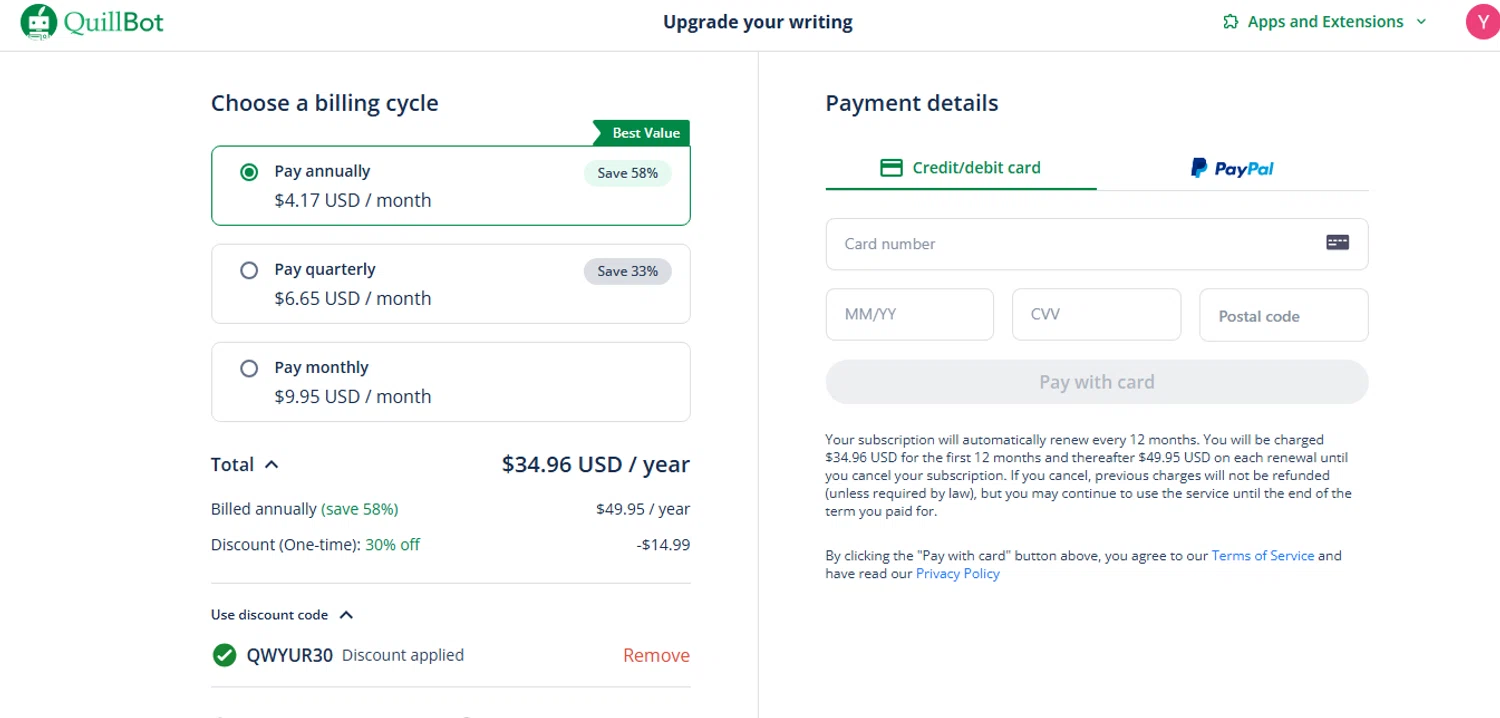This screenshot has height=718, width=1500.
Task: Select the Pay quarterly radio button
Action: click(x=249, y=270)
